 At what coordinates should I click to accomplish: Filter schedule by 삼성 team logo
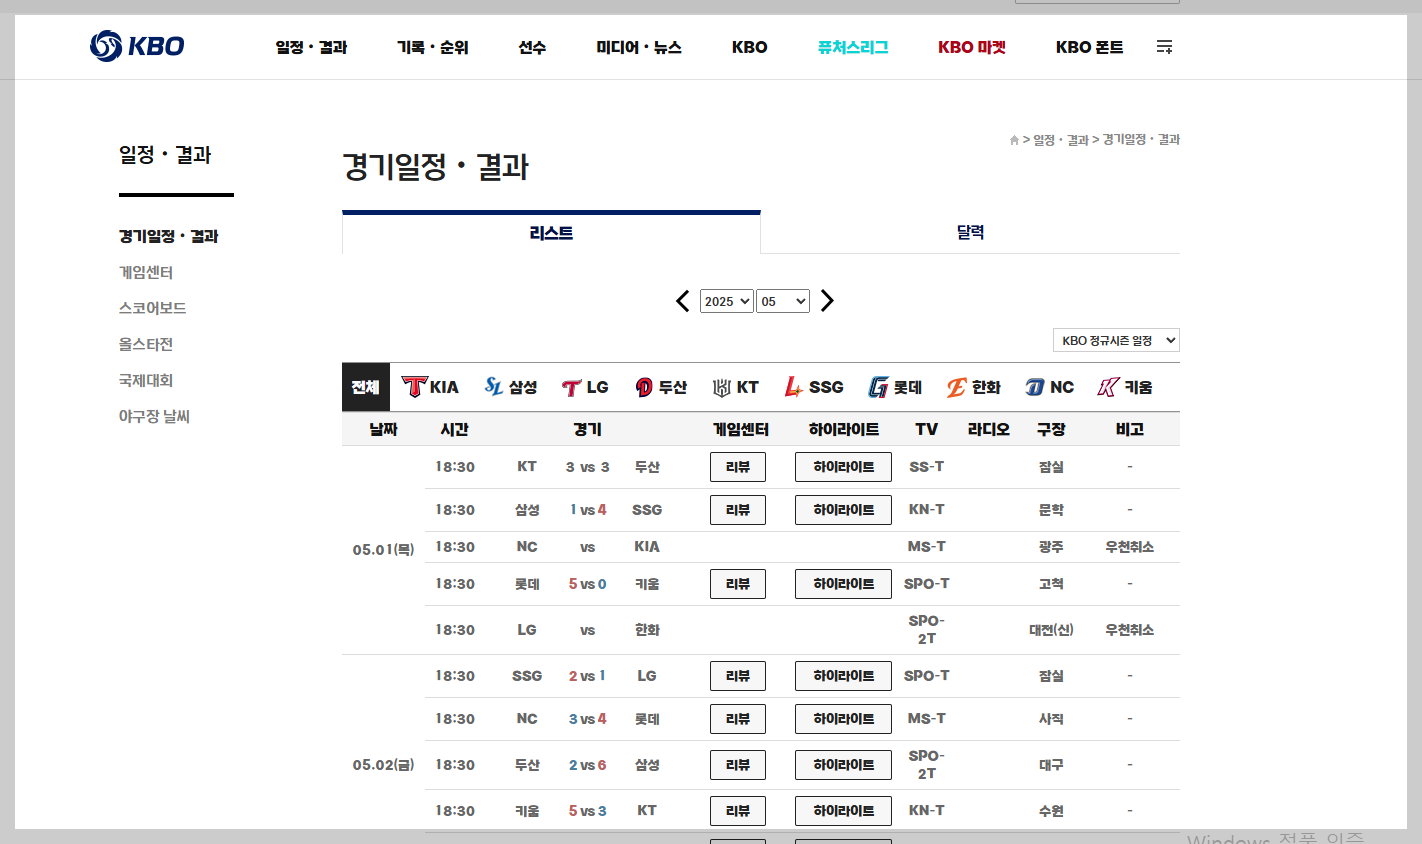(511, 387)
